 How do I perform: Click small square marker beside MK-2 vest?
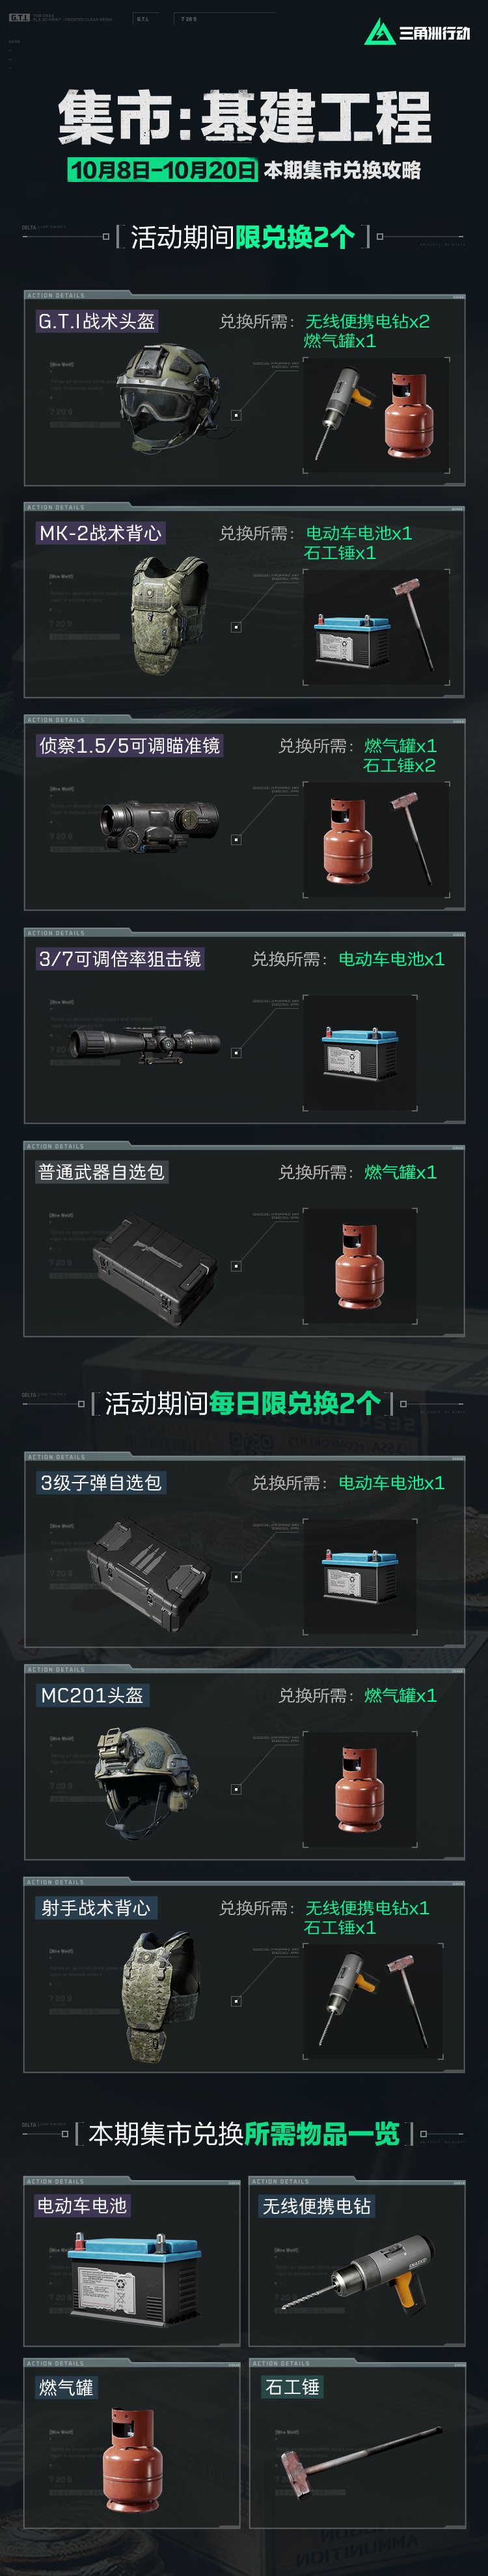(x=236, y=627)
